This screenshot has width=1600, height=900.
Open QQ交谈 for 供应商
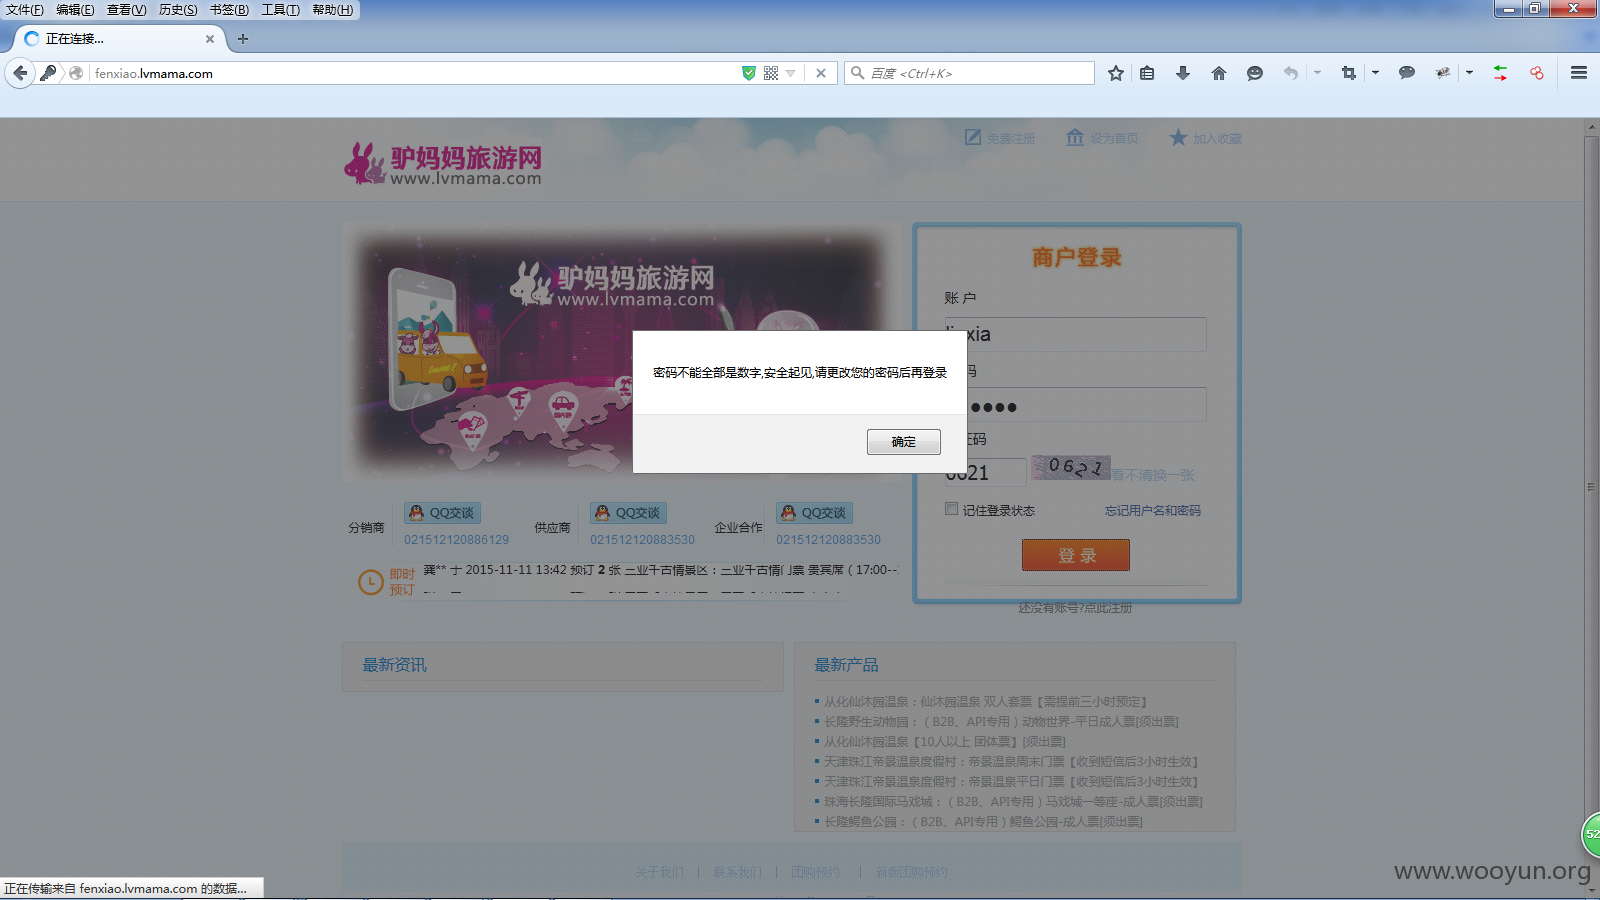pyautogui.click(x=628, y=513)
